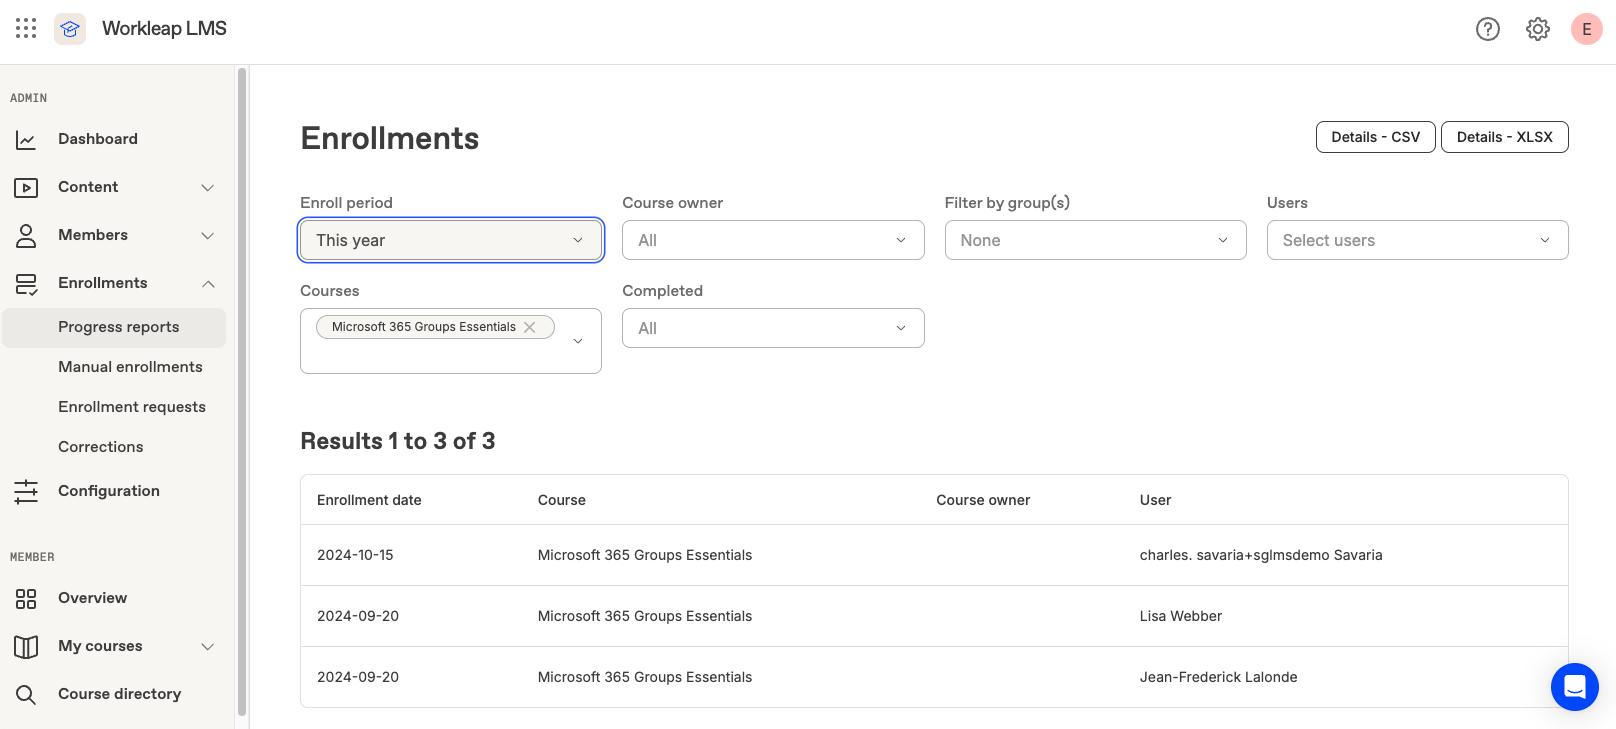
Task: Click the Members person icon
Action: tap(26, 236)
